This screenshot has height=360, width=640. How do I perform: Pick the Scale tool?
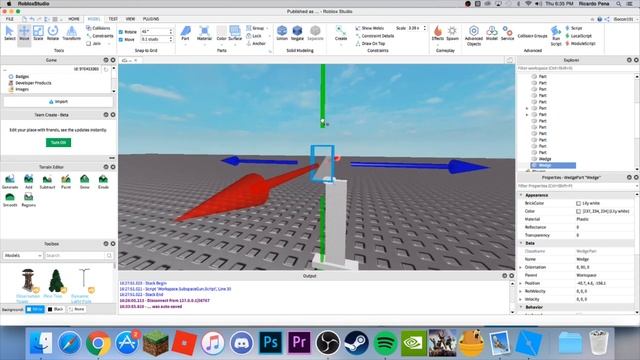pos(38,33)
